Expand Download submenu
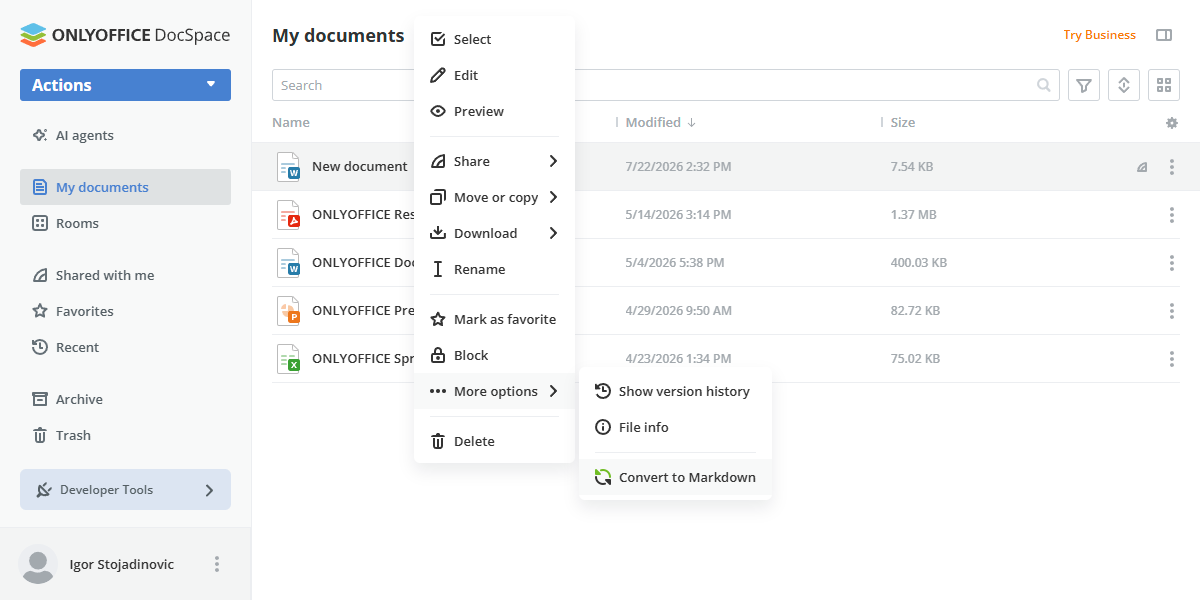Image resolution: width=1200 pixels, height=600 pixels. [x=495, y=233]
